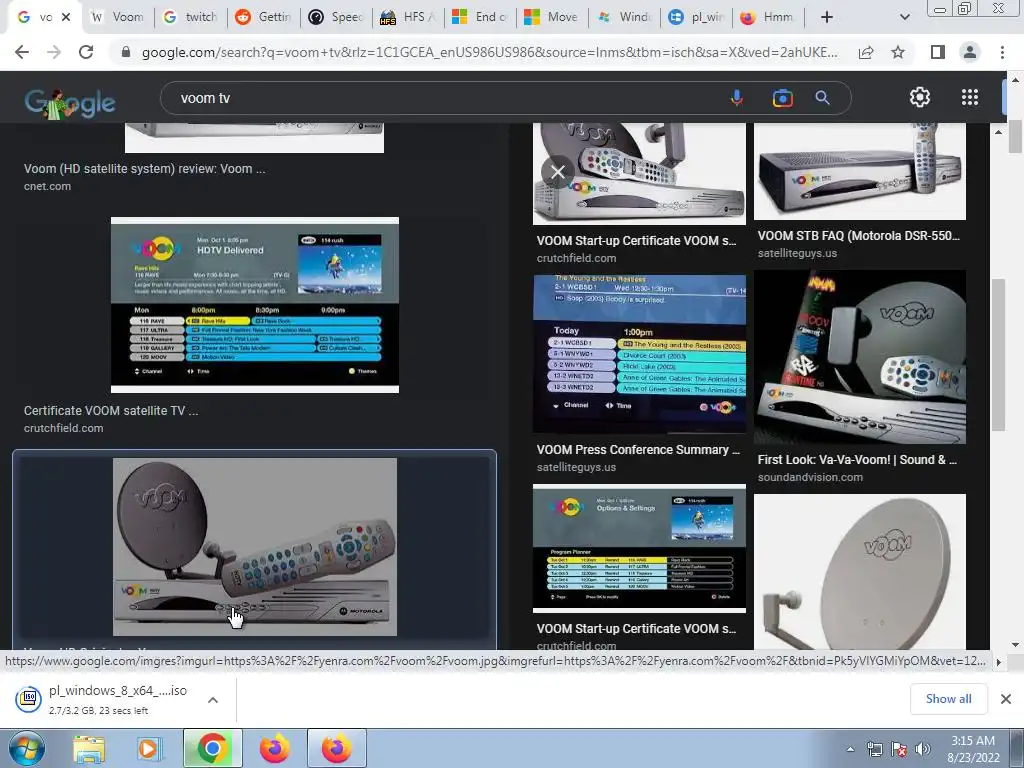Show all downloads
Image resolution: width=1024 pixels, height=768 pixels.
[x=948, y=699]
